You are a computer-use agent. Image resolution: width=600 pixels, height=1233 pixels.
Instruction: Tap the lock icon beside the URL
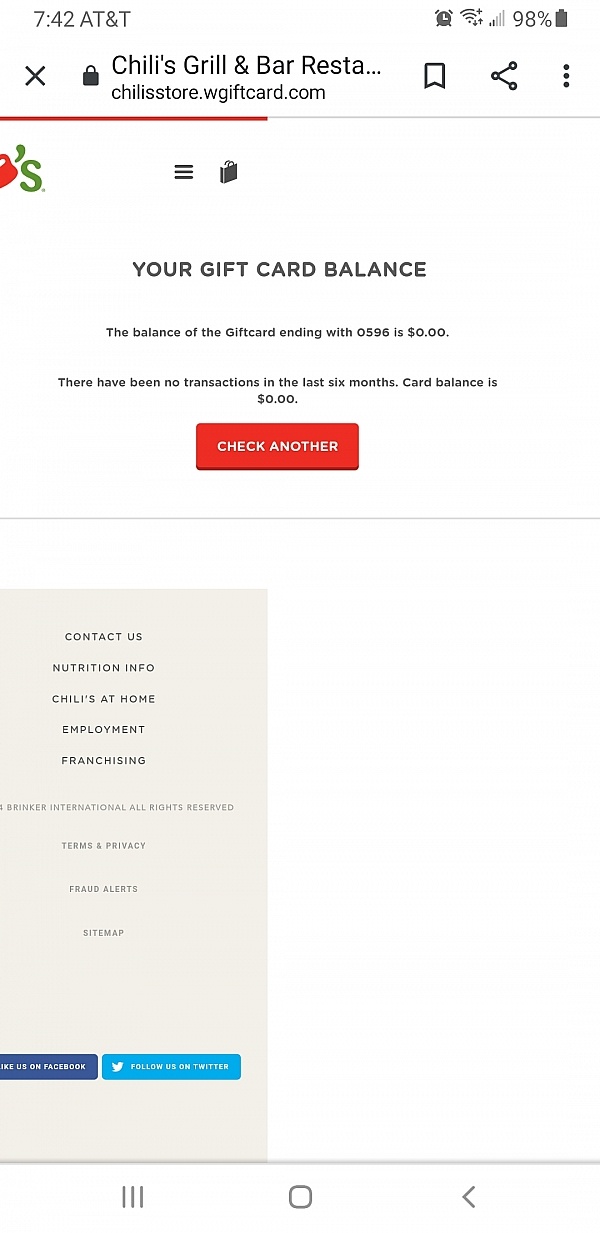tap(90, 76)
